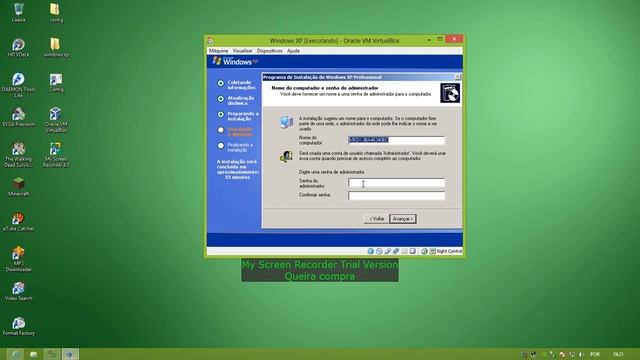The height and width of the screenshot is (360, 640).
Task: Launch Minecraft desktop shortcut
Action: tap(18, 187)
